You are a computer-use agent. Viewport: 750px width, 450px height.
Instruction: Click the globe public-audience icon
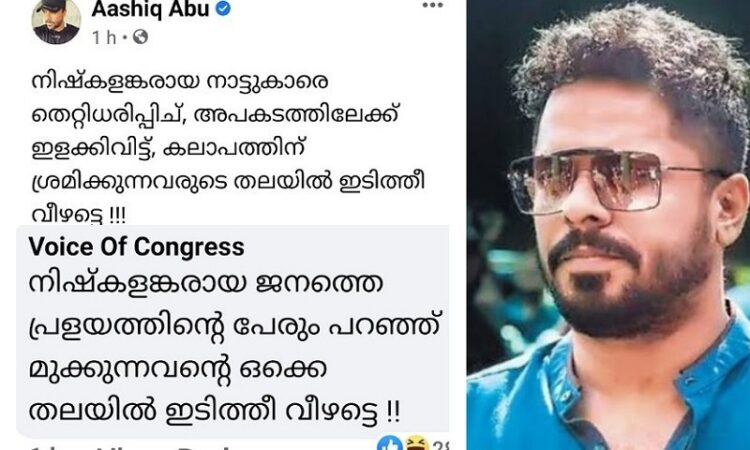(140, 37)
